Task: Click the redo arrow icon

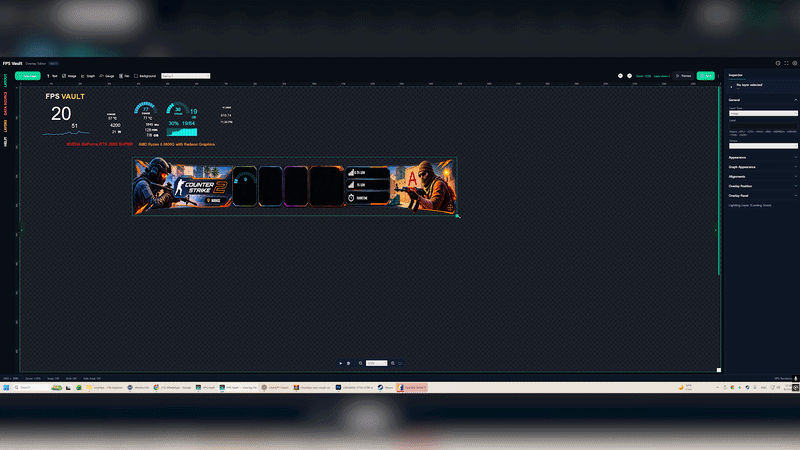Action: (x=630, y=76)
